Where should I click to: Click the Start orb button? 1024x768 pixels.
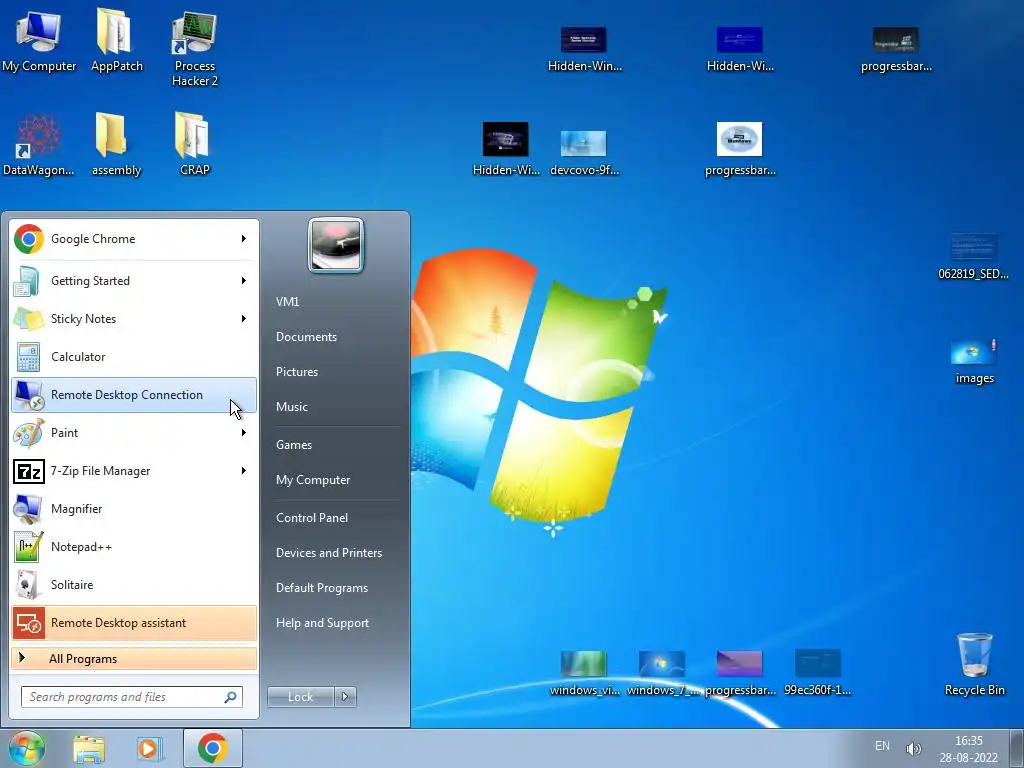click(27, 748)
